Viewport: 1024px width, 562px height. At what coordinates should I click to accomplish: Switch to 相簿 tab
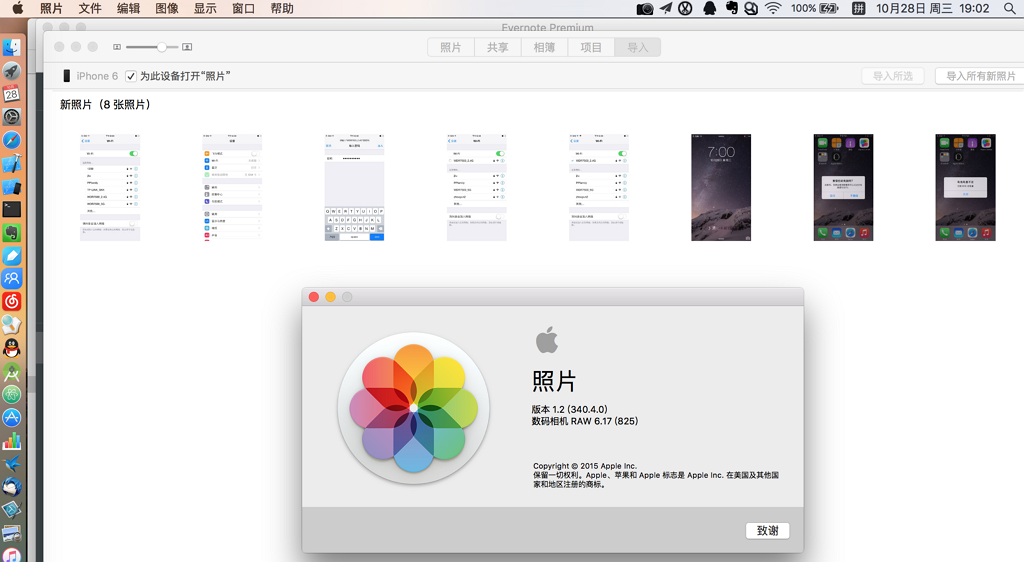point(545,48)
